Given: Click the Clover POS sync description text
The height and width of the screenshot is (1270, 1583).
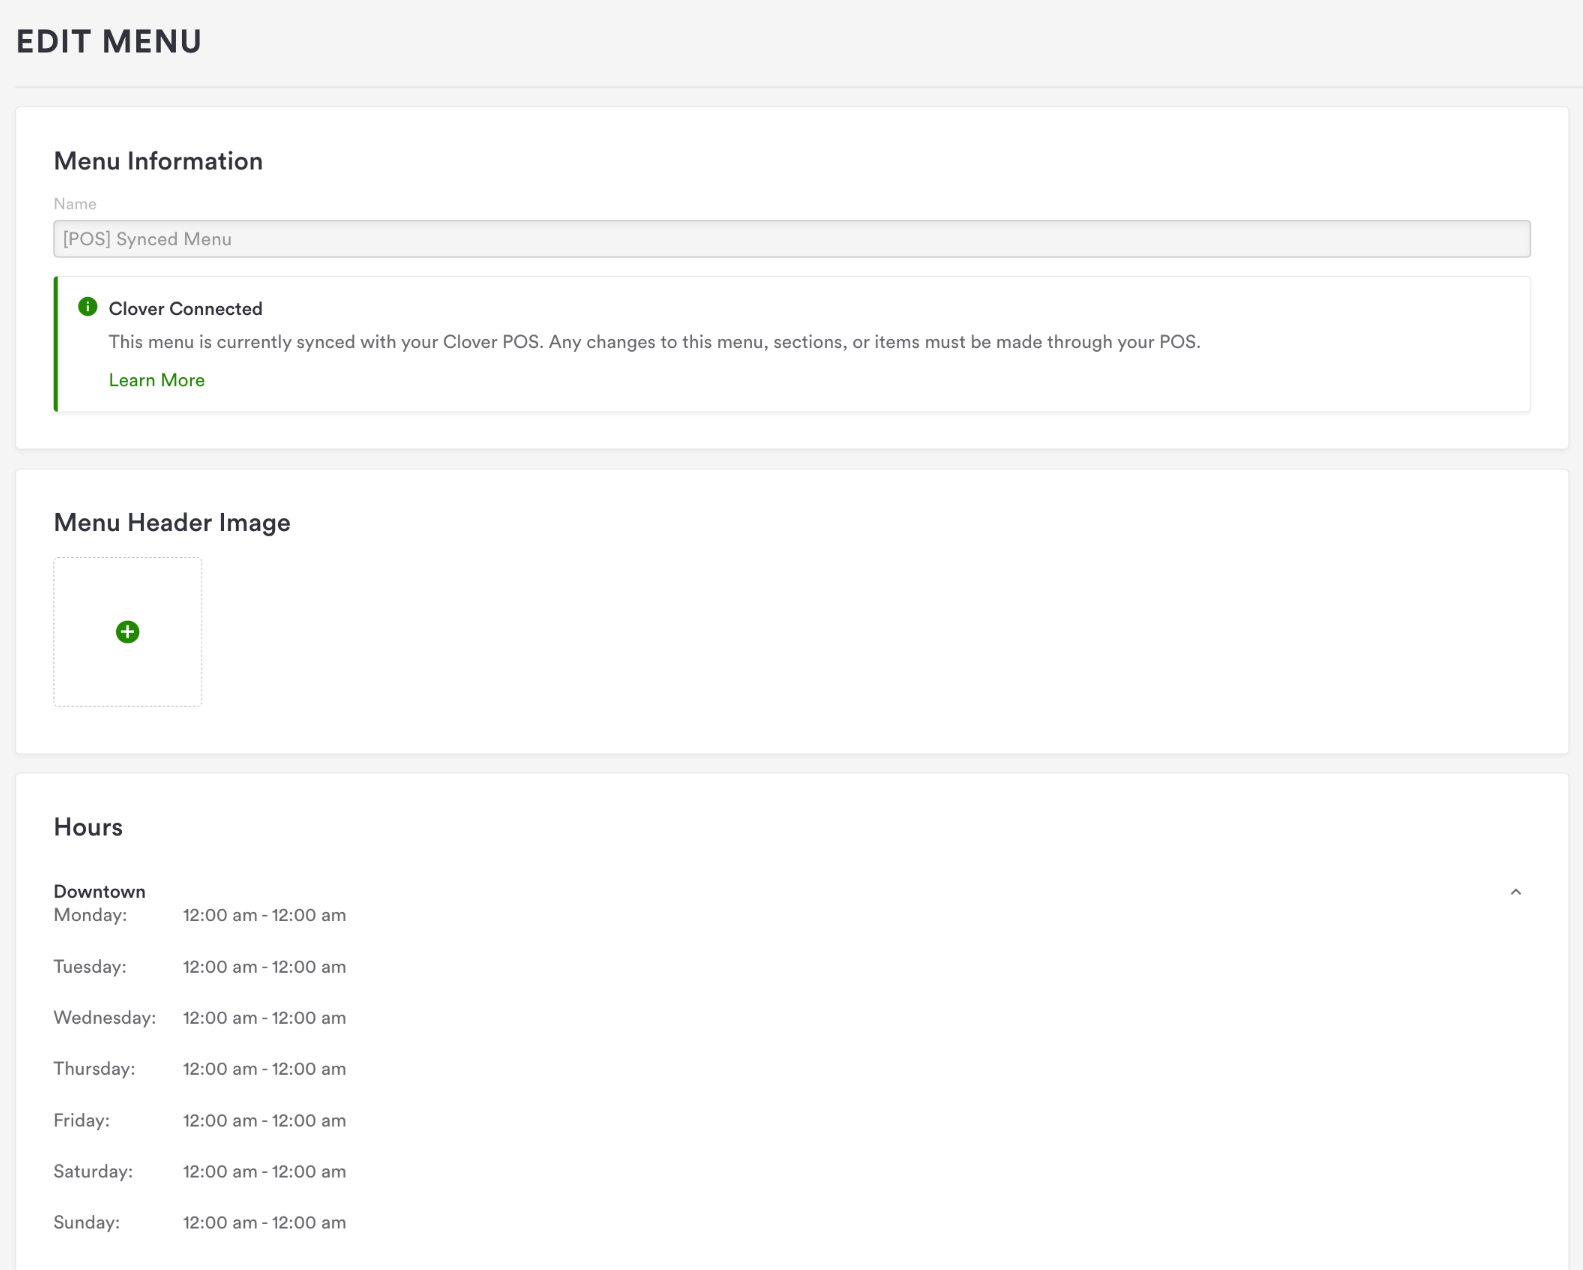Looking at the screenshot, I should [x=654, y=342].
